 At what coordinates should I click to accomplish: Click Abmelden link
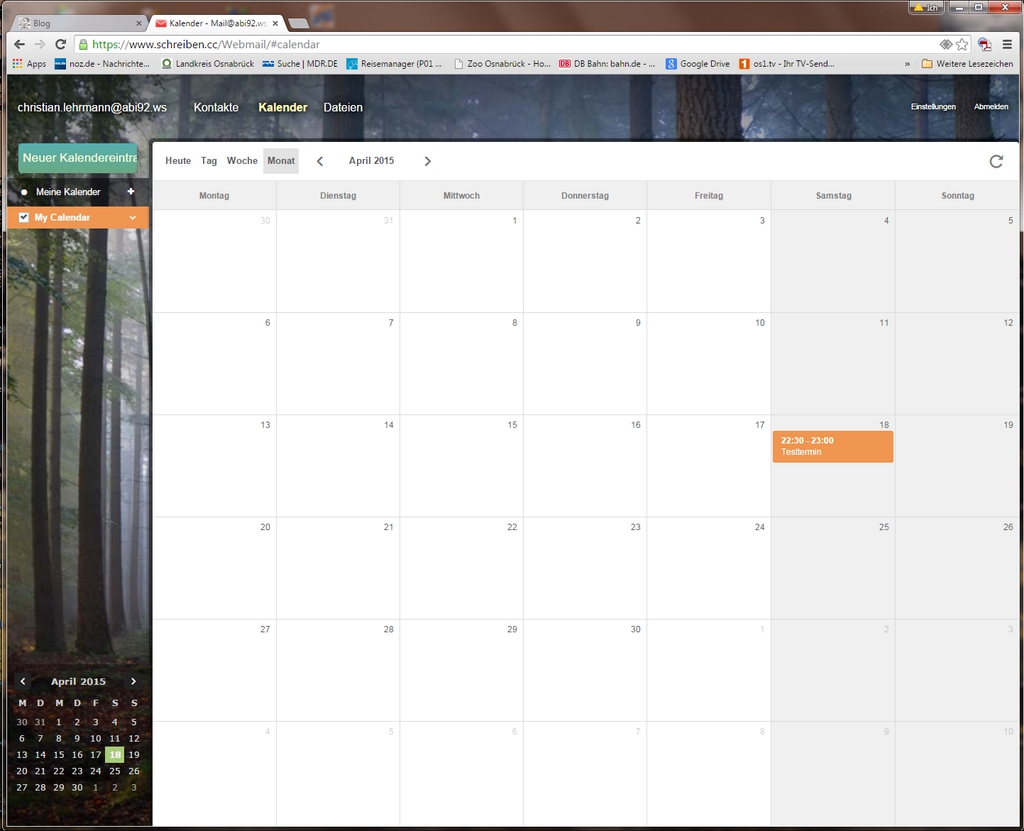click(991, 106)
